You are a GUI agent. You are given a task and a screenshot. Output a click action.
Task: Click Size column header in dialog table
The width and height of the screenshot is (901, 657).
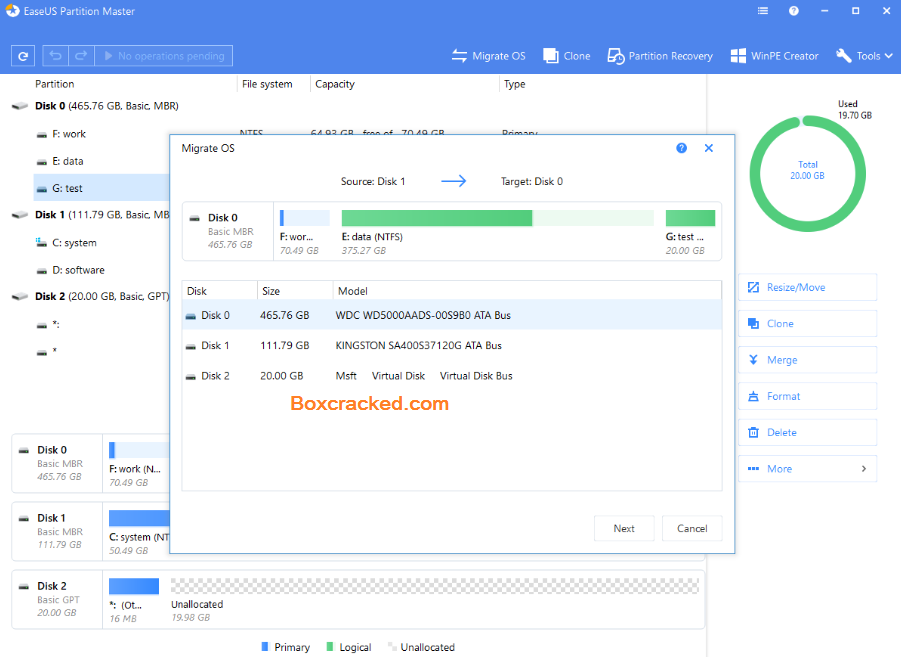coord(271,291)
